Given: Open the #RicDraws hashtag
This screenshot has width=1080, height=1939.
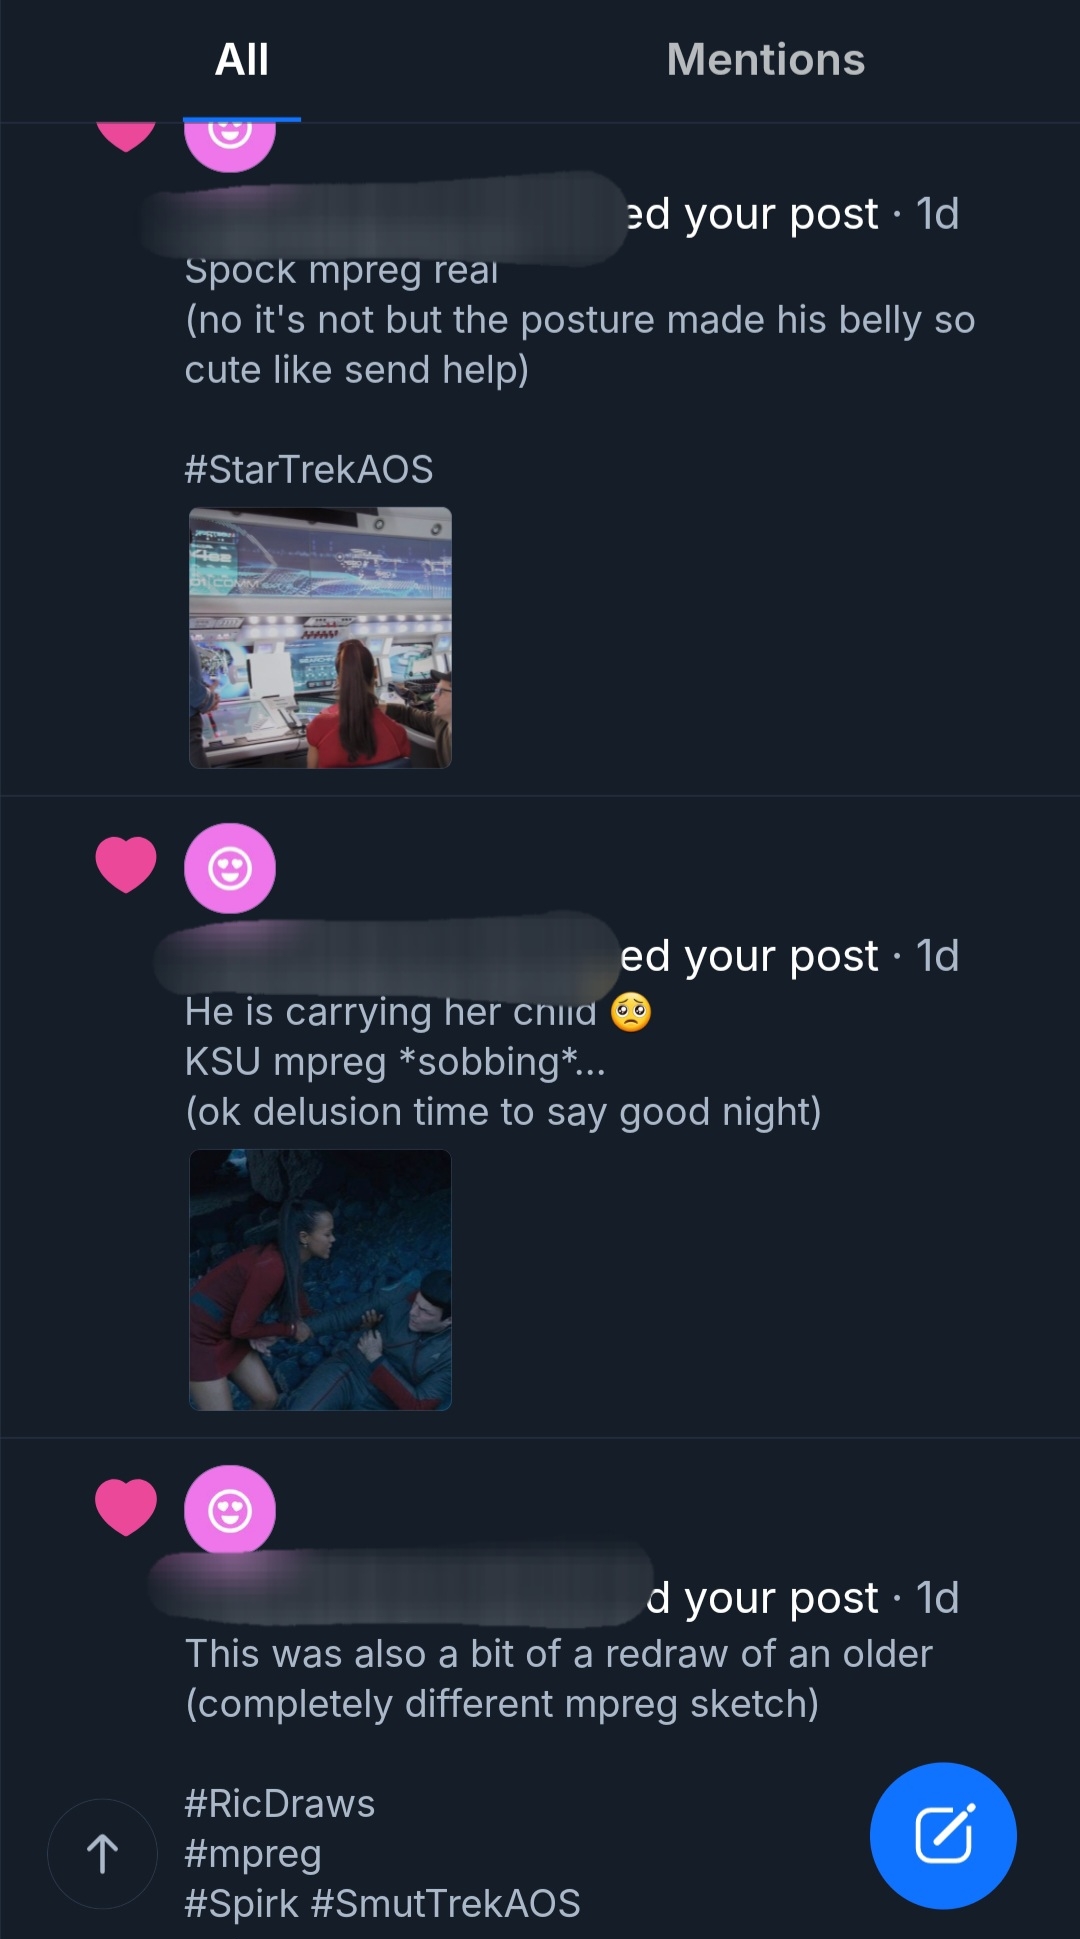Looking at the screenshot, I should 280,1803.
